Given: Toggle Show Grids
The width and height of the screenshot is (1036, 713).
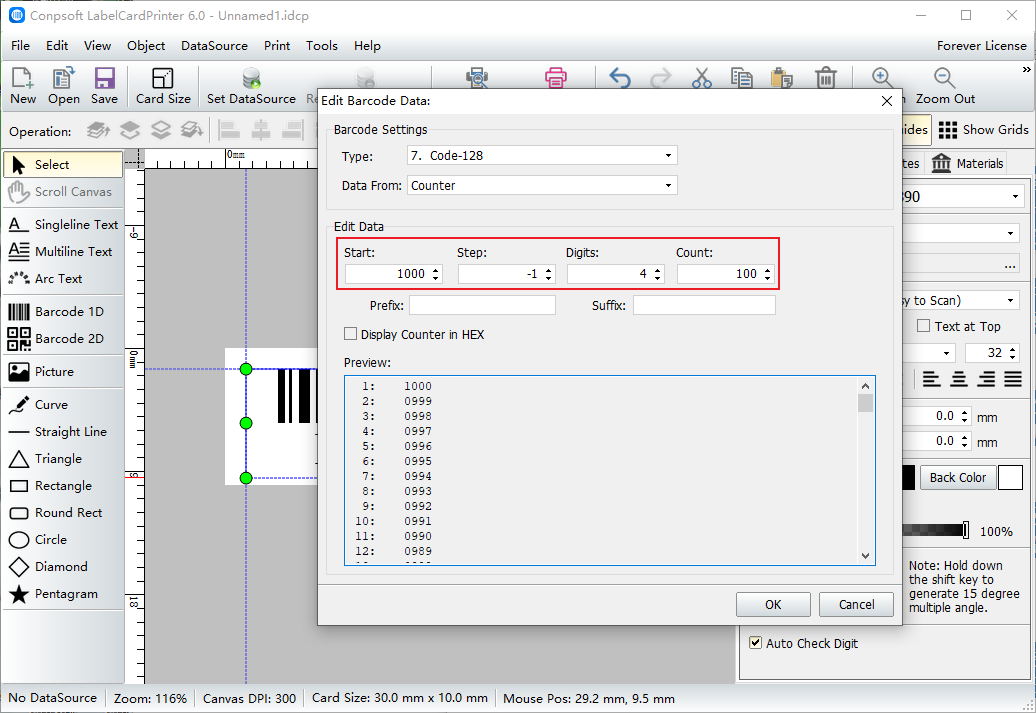Looking at the screenshot, I should (983, 130).
